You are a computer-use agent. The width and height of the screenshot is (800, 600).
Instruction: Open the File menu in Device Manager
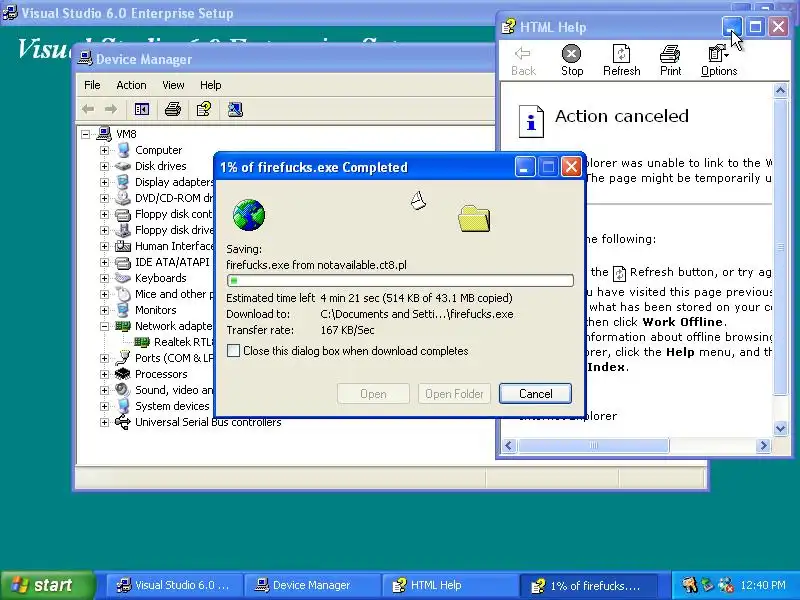[x=92, y=85]
